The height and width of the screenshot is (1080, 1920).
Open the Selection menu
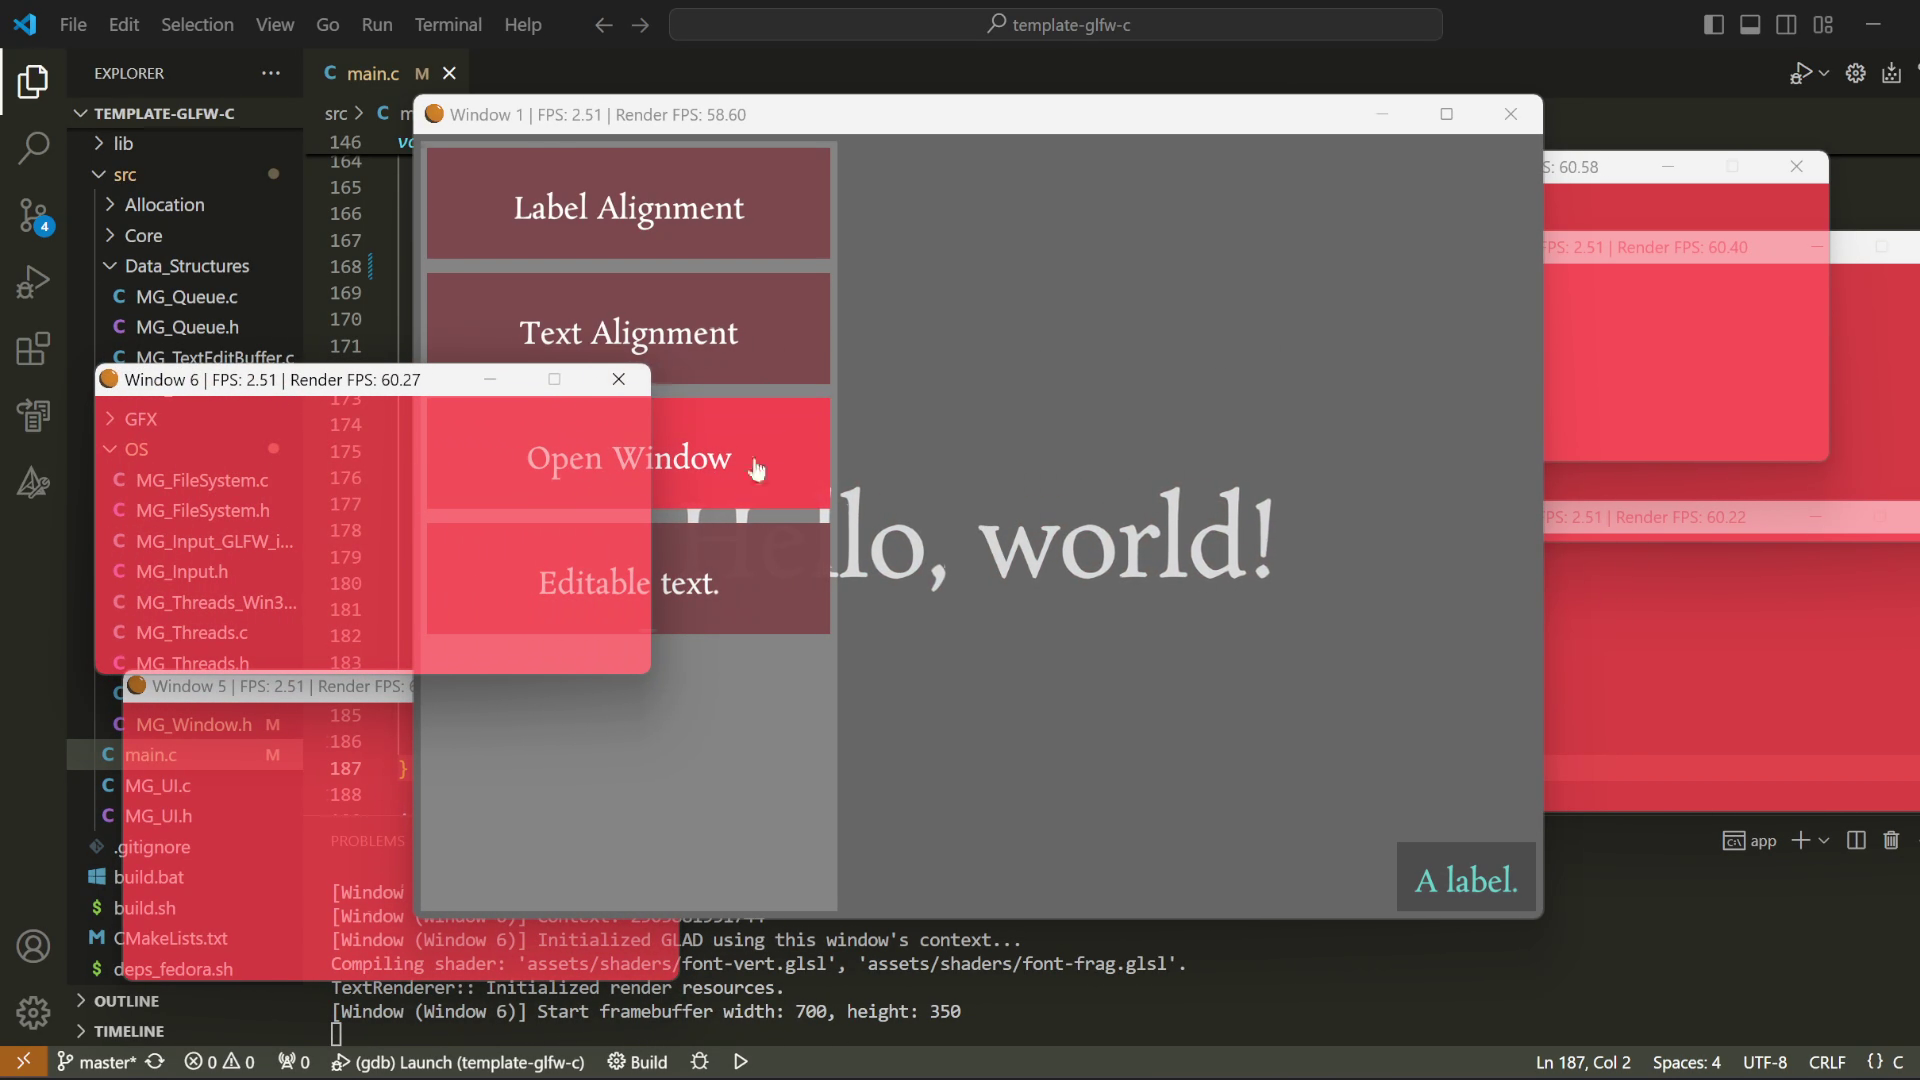point(197,25)
